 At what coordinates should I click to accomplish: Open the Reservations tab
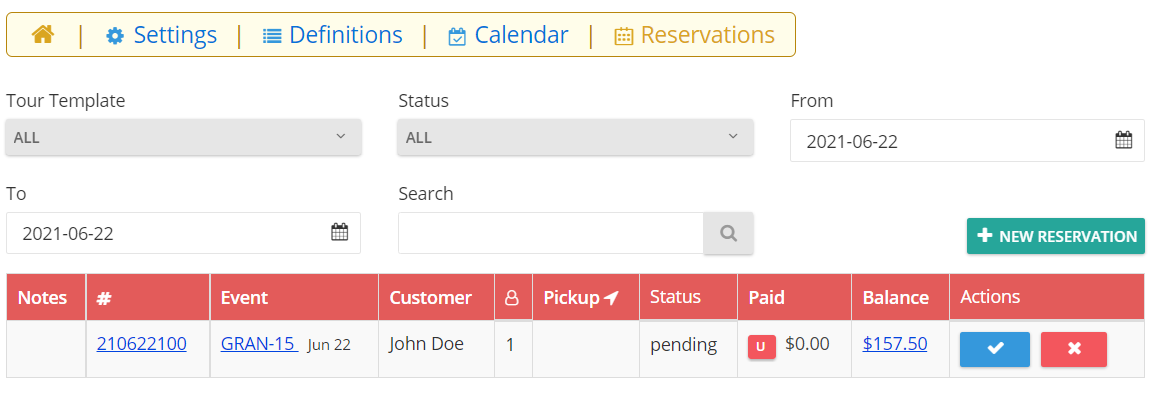point(695,34)
